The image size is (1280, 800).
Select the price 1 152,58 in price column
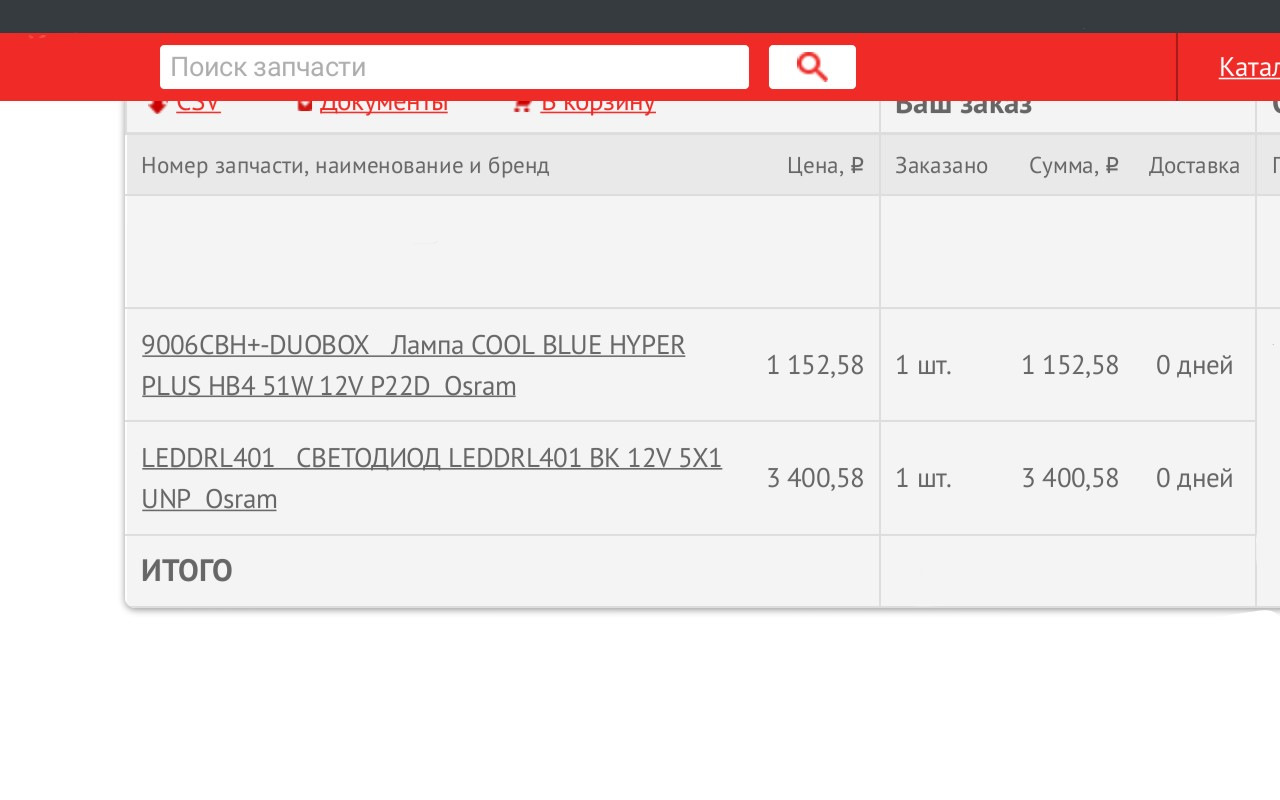815,365
